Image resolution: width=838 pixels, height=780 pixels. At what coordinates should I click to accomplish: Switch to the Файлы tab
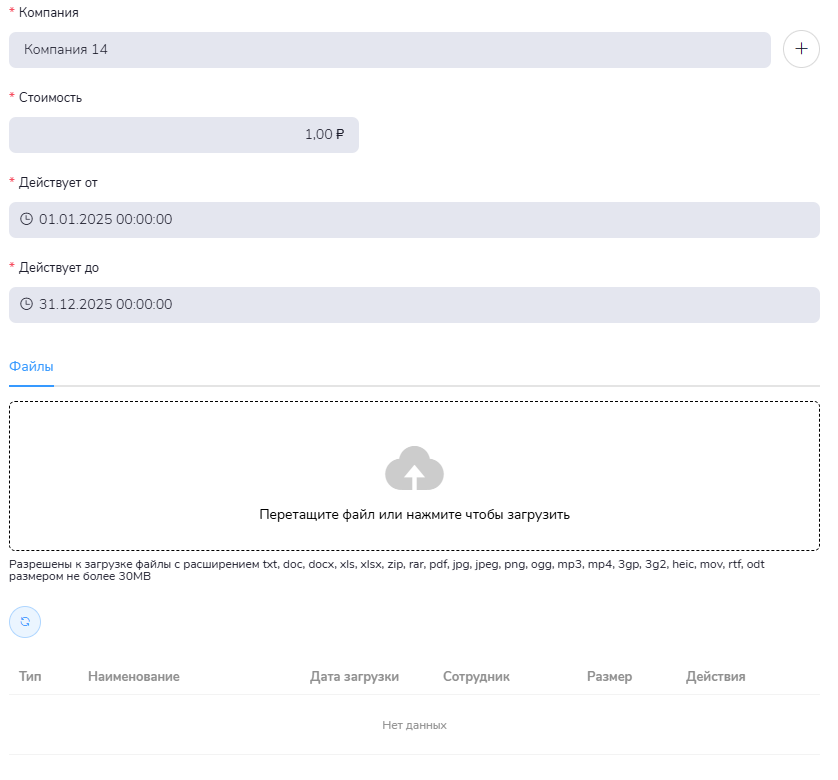[31, 367]
